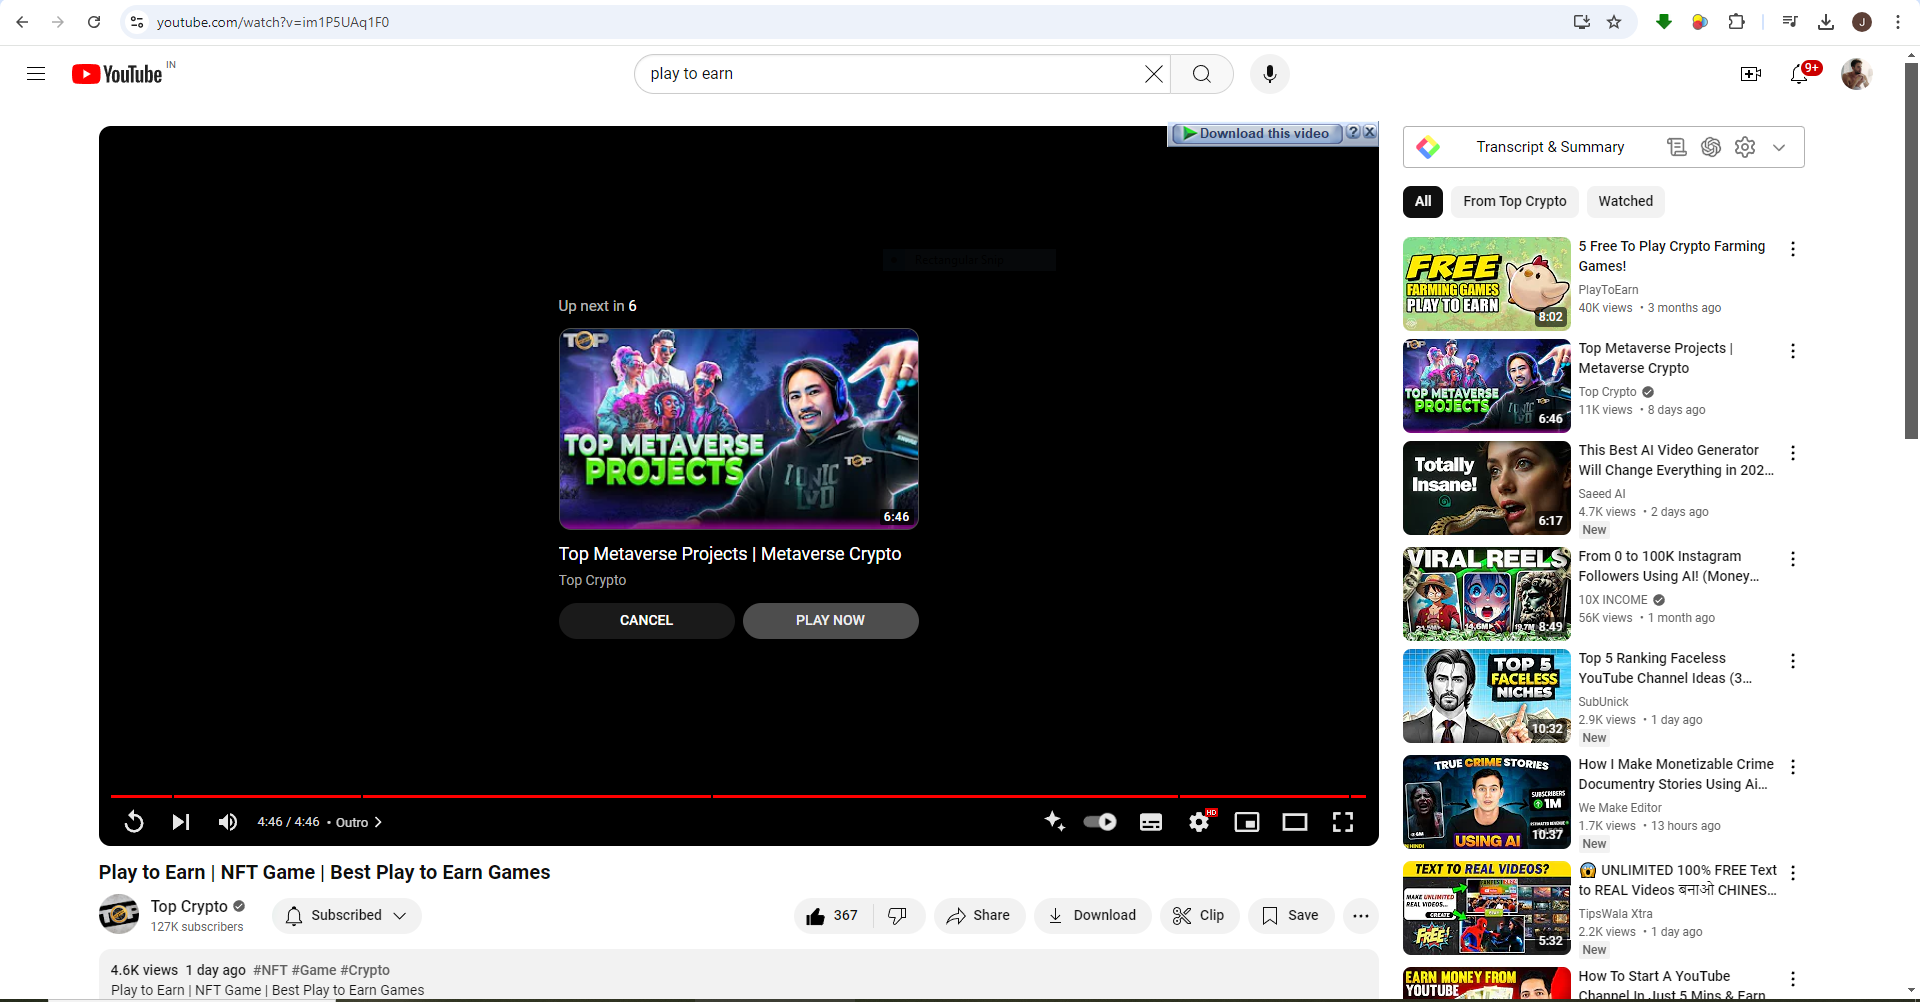Click the transcript list icon
The image size is (1920, 1002).
[x=1677, y=148]
